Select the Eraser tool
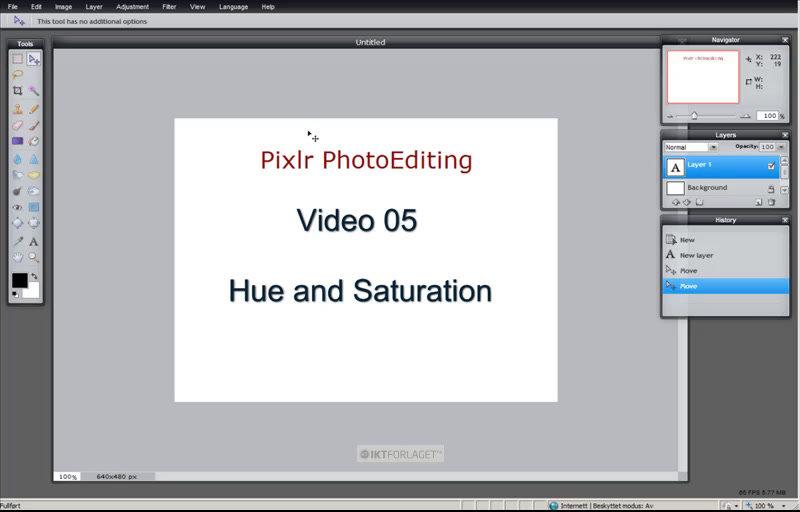This screenshot has width=800, height=512. [17, 125]
